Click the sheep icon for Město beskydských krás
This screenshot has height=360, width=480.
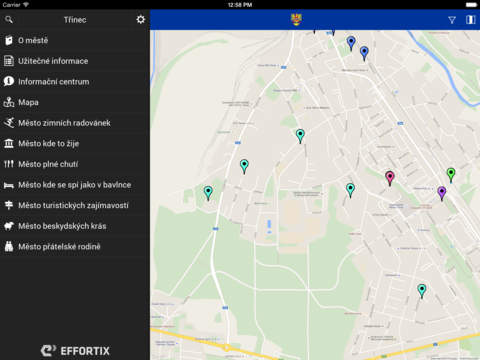[9, 226]
